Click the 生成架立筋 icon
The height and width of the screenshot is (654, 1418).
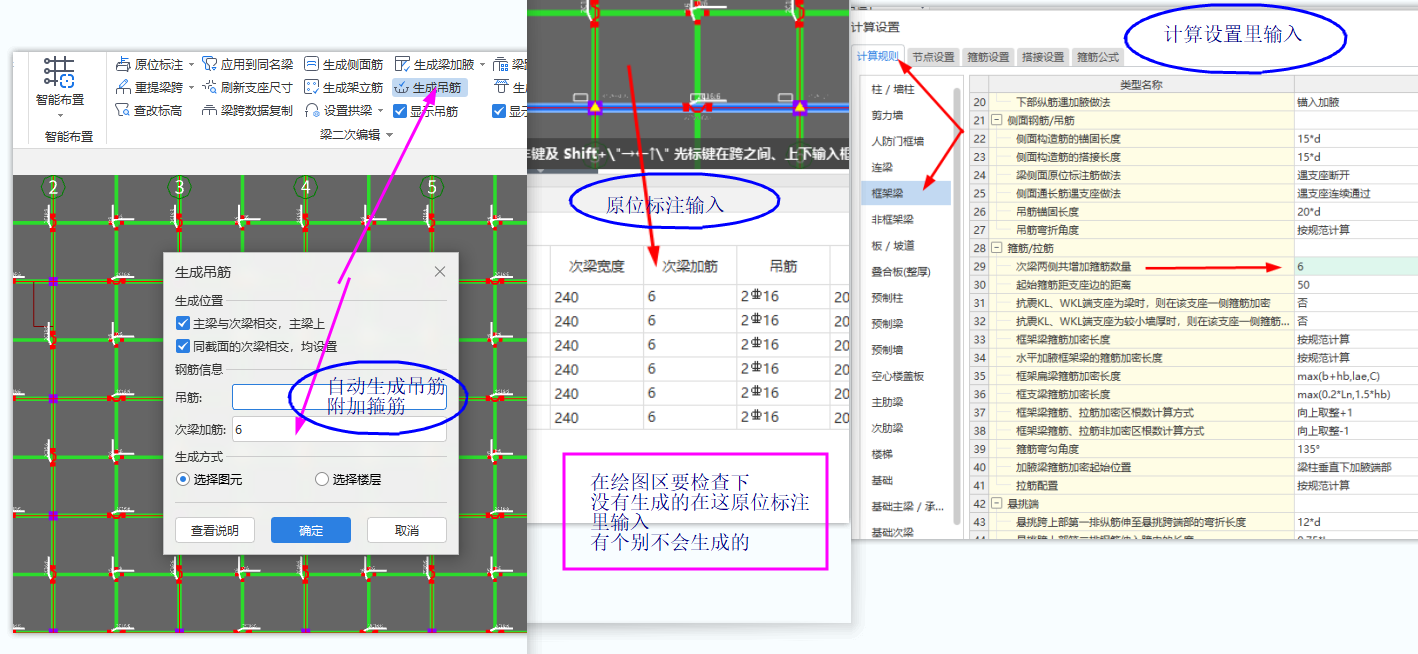point(311,87)
